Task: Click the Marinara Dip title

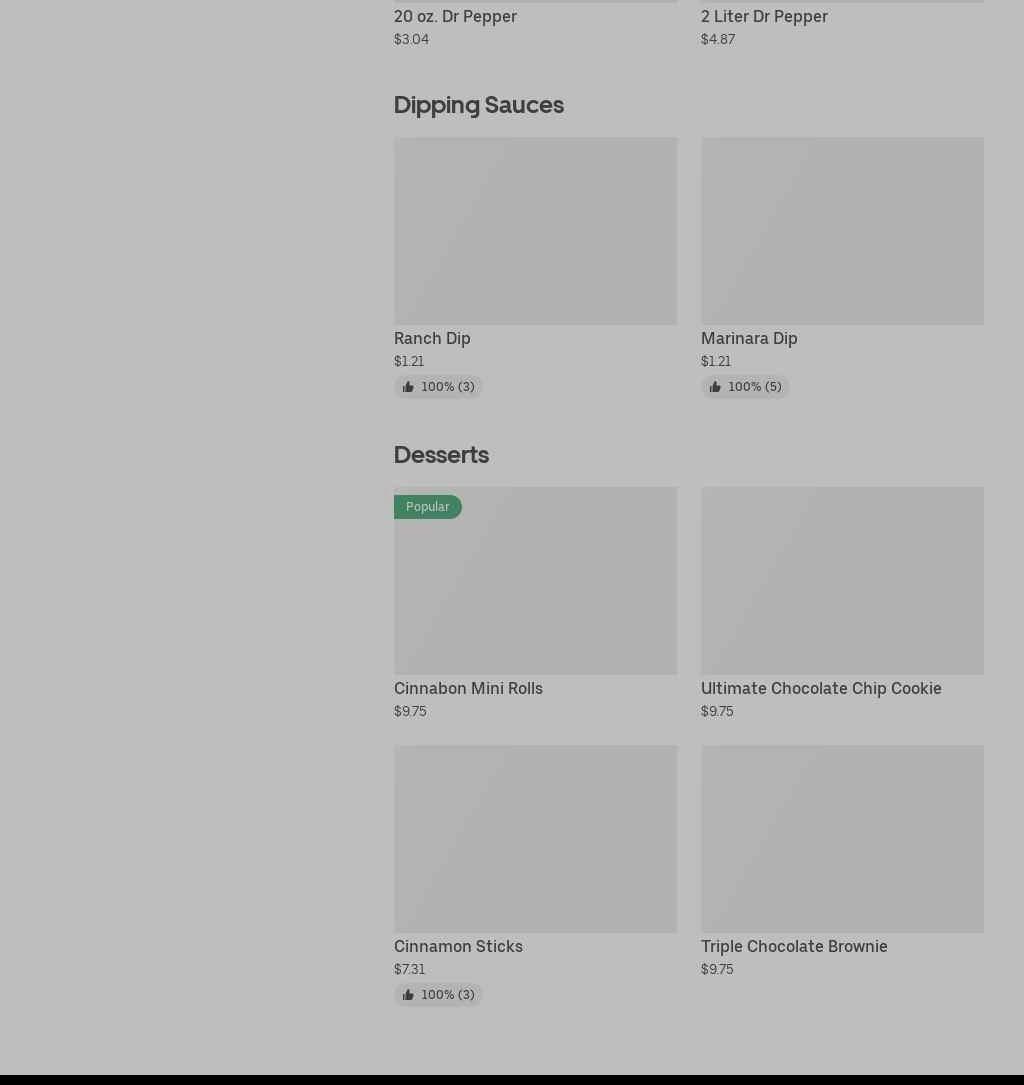Action: tap(749, 338)
